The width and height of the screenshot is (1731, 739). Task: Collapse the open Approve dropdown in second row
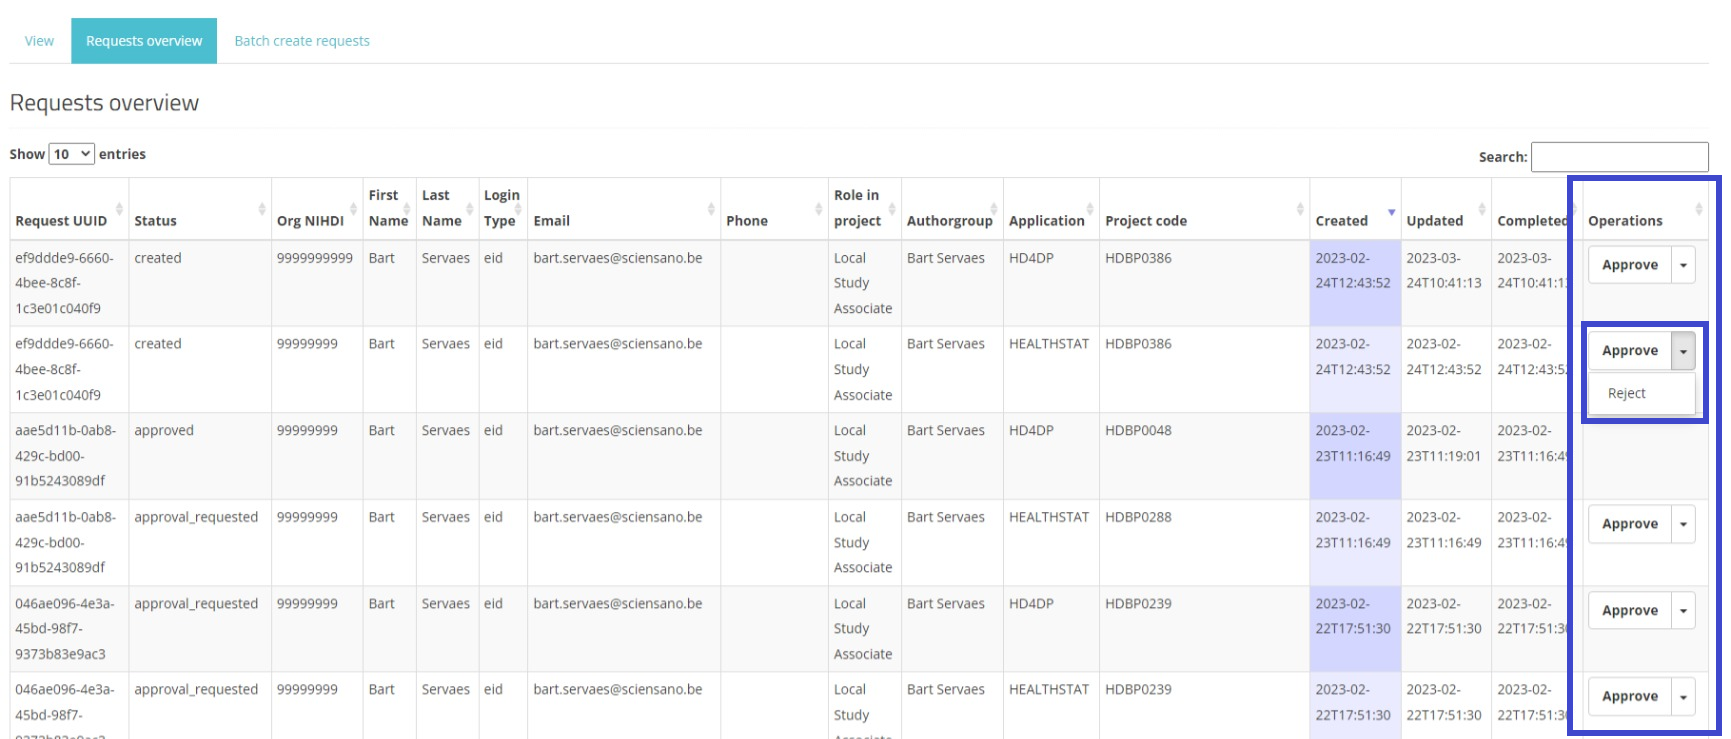pyautogui.click(x=1683, y=351)
